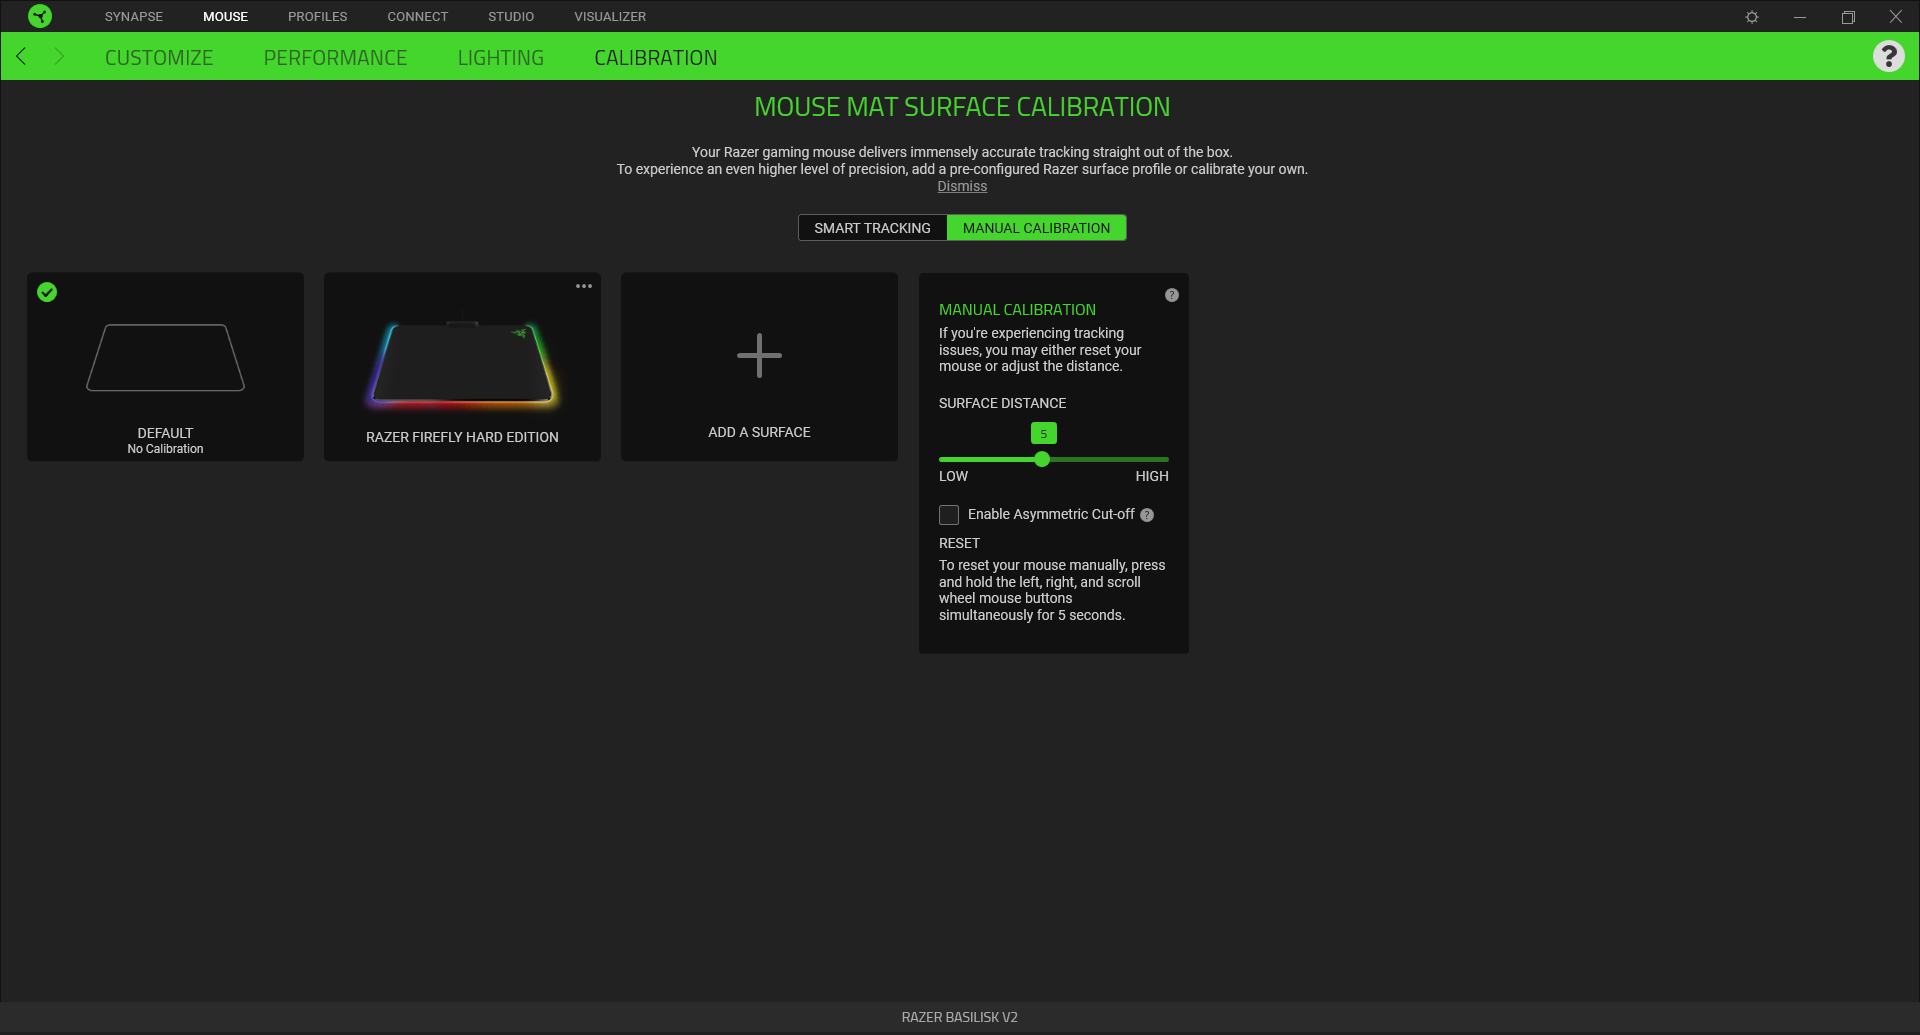Click the Razer logo icon
The image size is (1920, 1035).
point(40,16)
